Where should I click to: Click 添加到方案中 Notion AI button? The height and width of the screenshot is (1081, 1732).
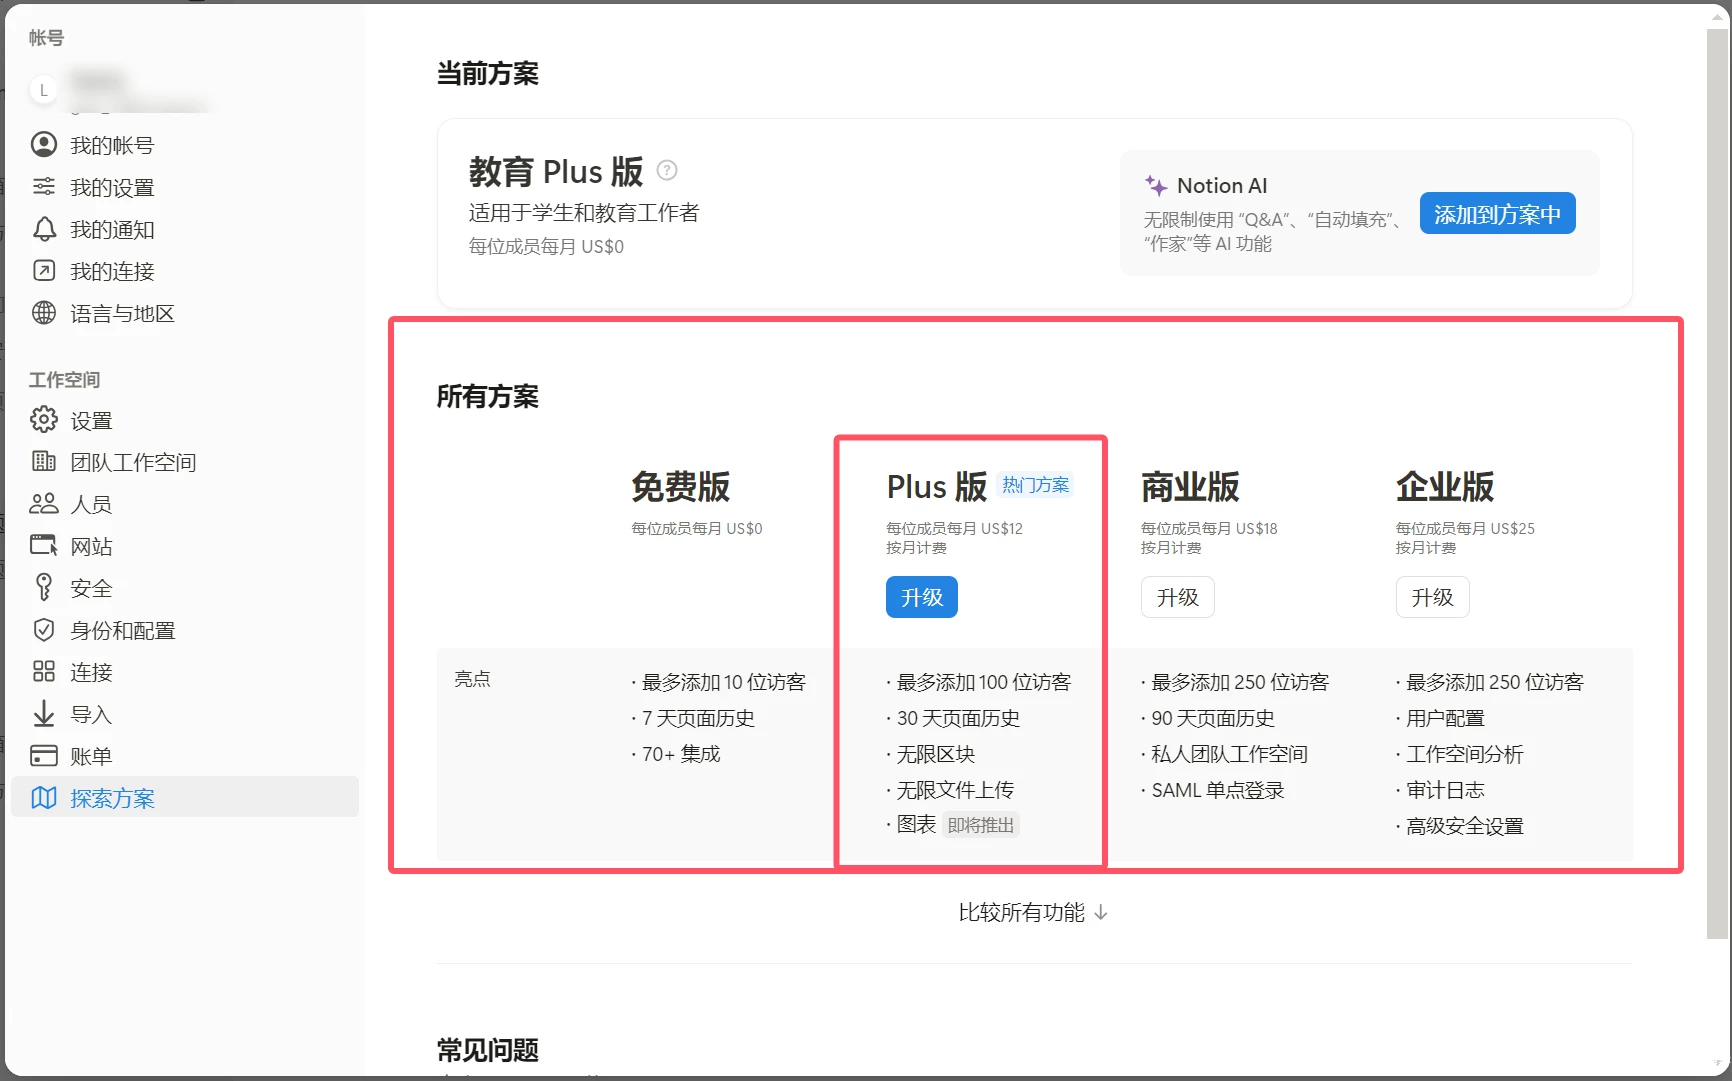click(1497, 214)
